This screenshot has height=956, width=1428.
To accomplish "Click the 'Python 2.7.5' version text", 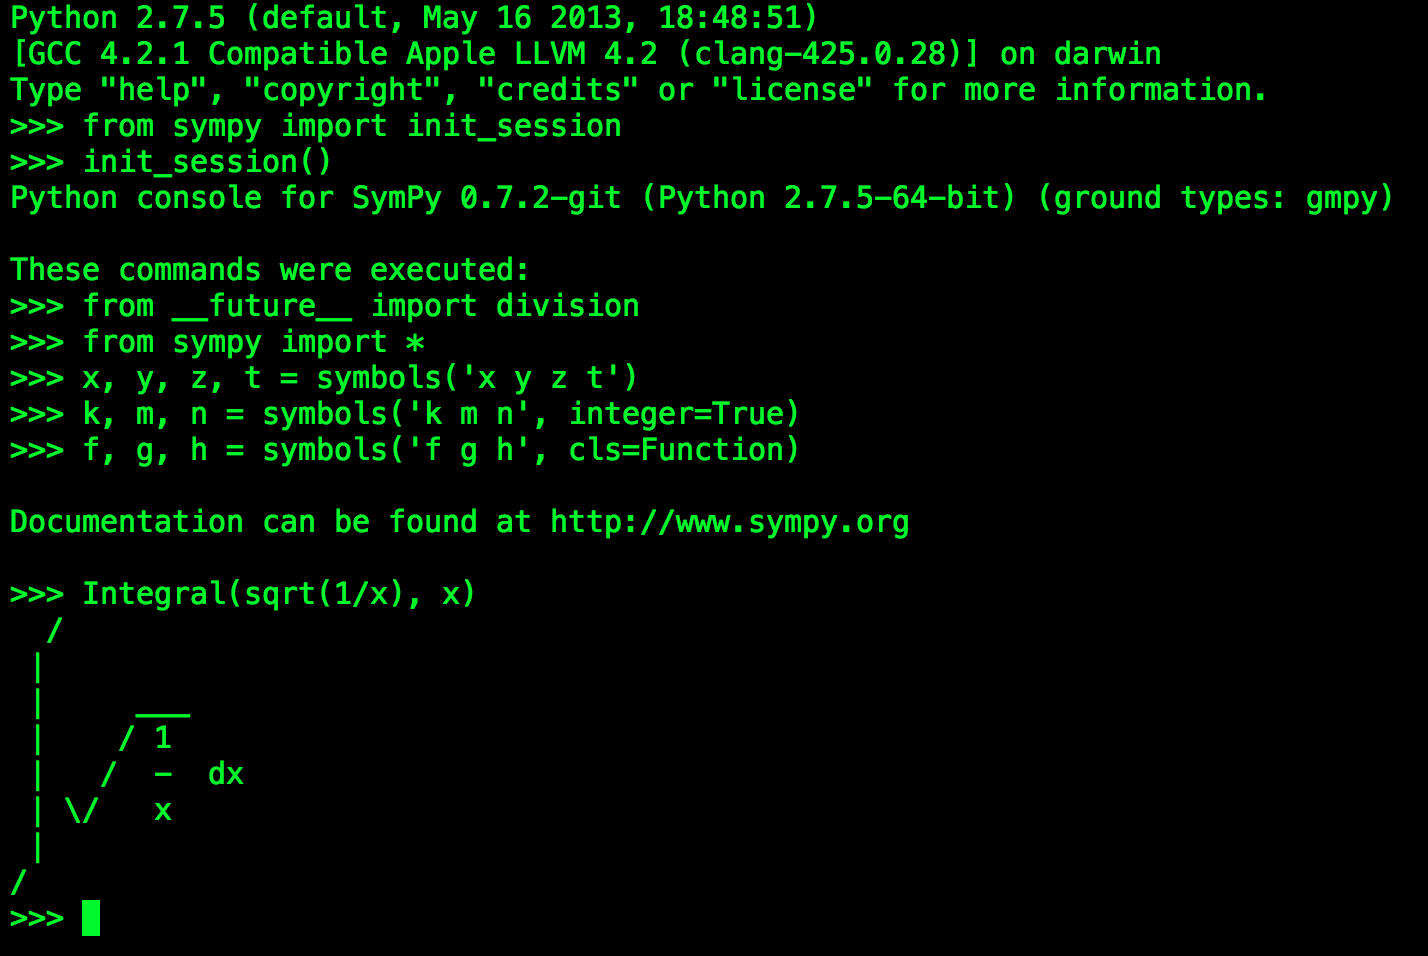I will [118, 18].
